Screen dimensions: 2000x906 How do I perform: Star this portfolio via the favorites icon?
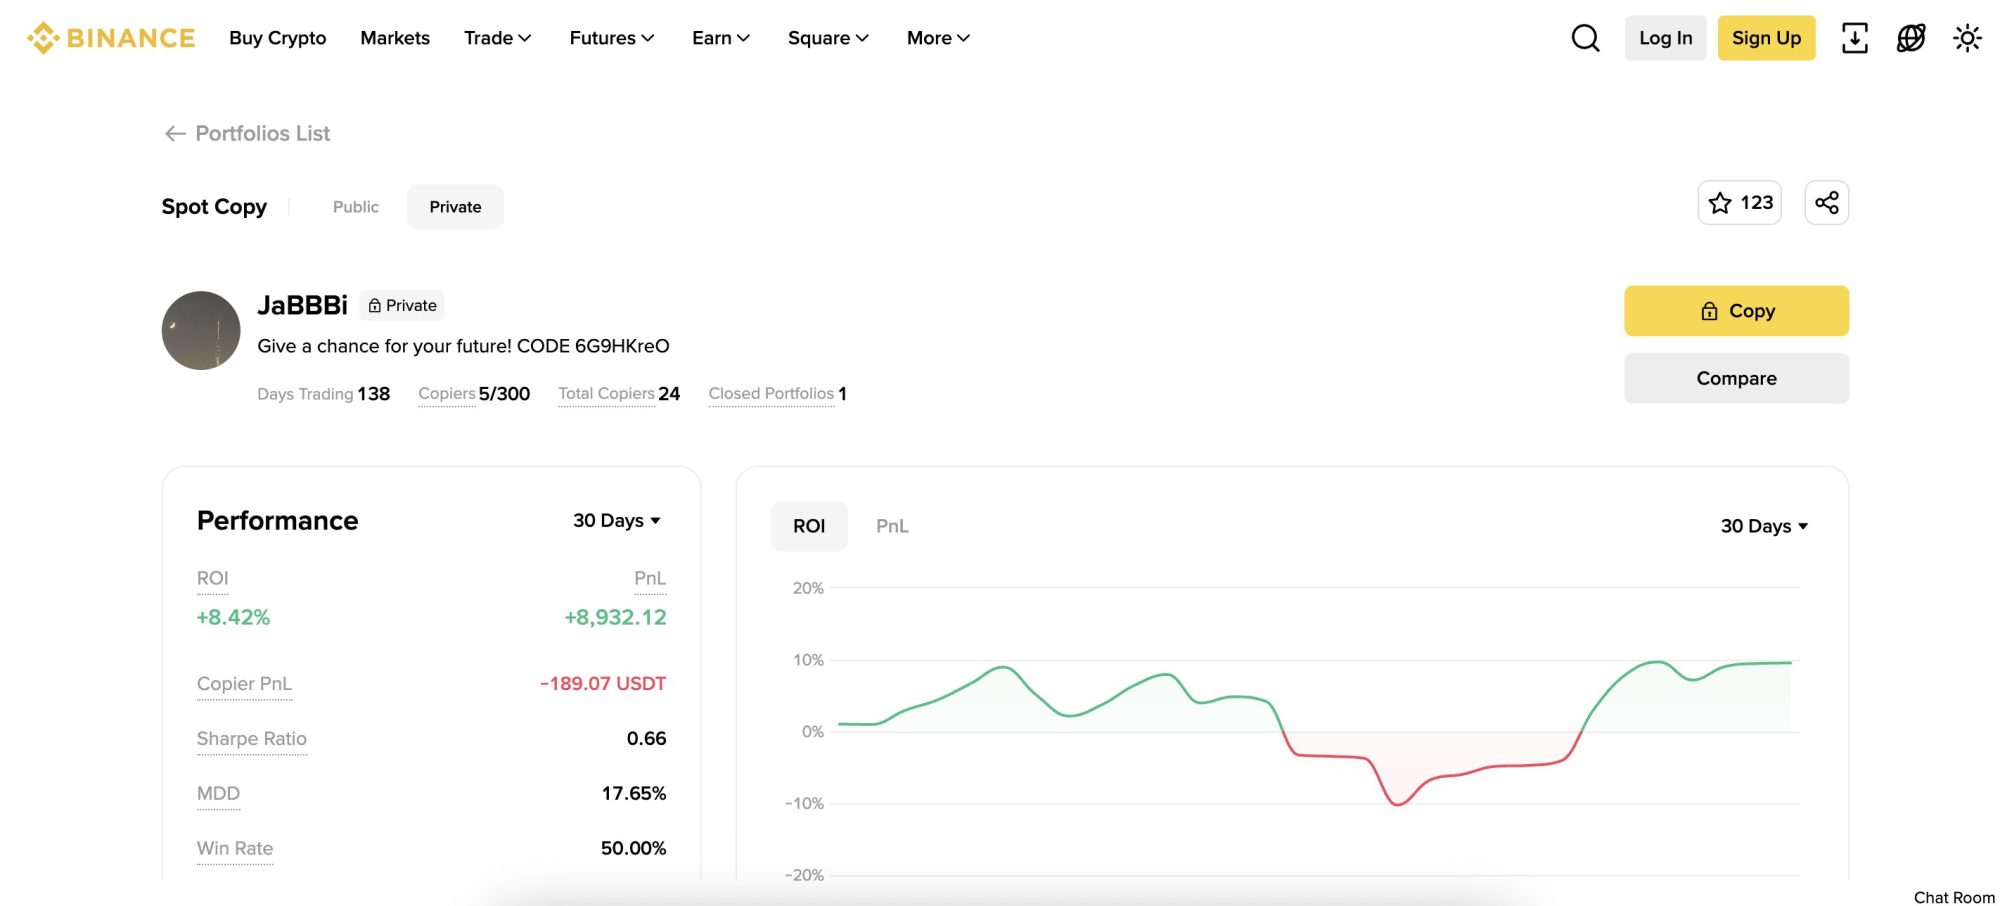[x=1720, y=202]
